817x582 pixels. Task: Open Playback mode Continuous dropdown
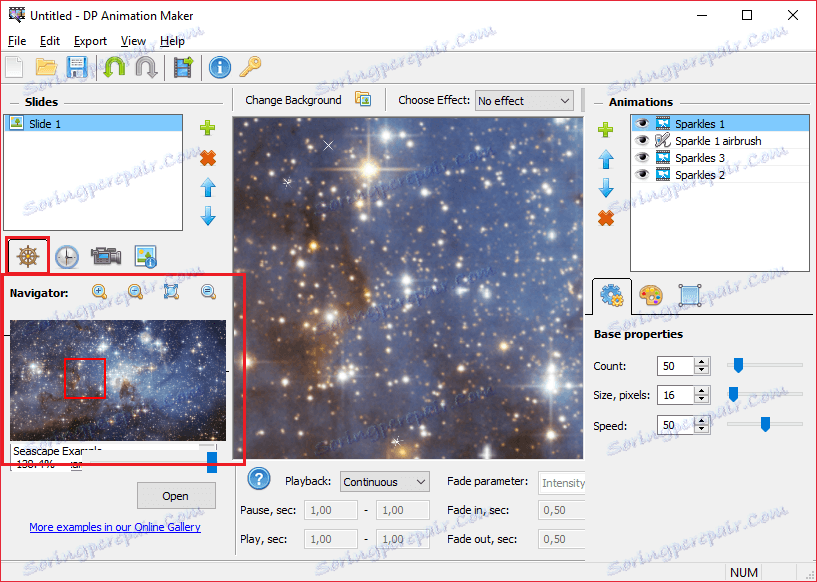[385, 481]
